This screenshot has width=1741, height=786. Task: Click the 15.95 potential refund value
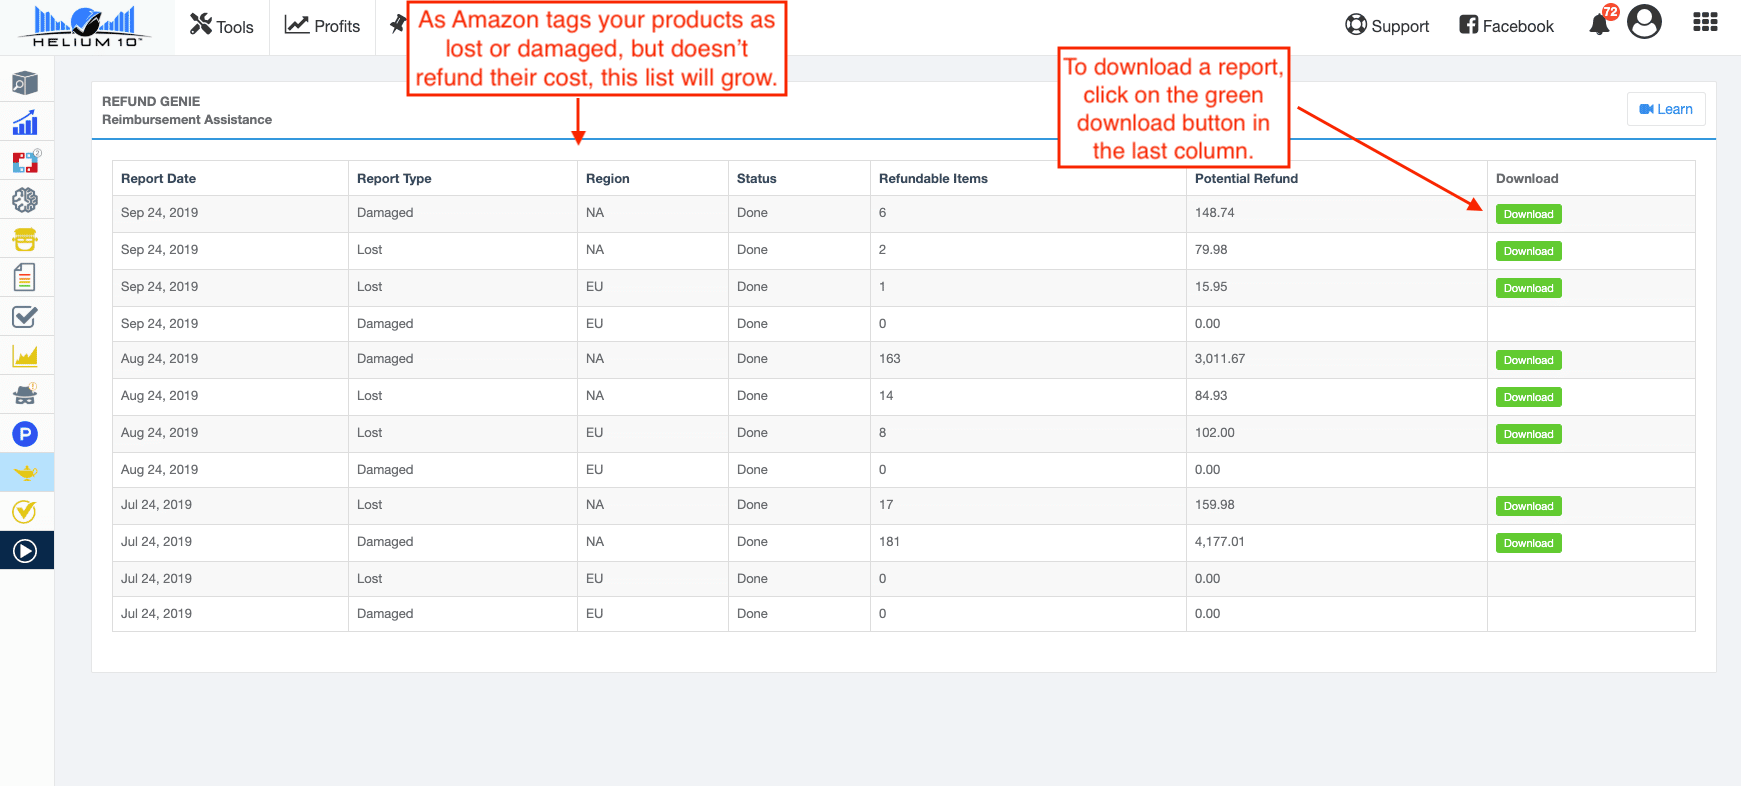point(1211,286)
